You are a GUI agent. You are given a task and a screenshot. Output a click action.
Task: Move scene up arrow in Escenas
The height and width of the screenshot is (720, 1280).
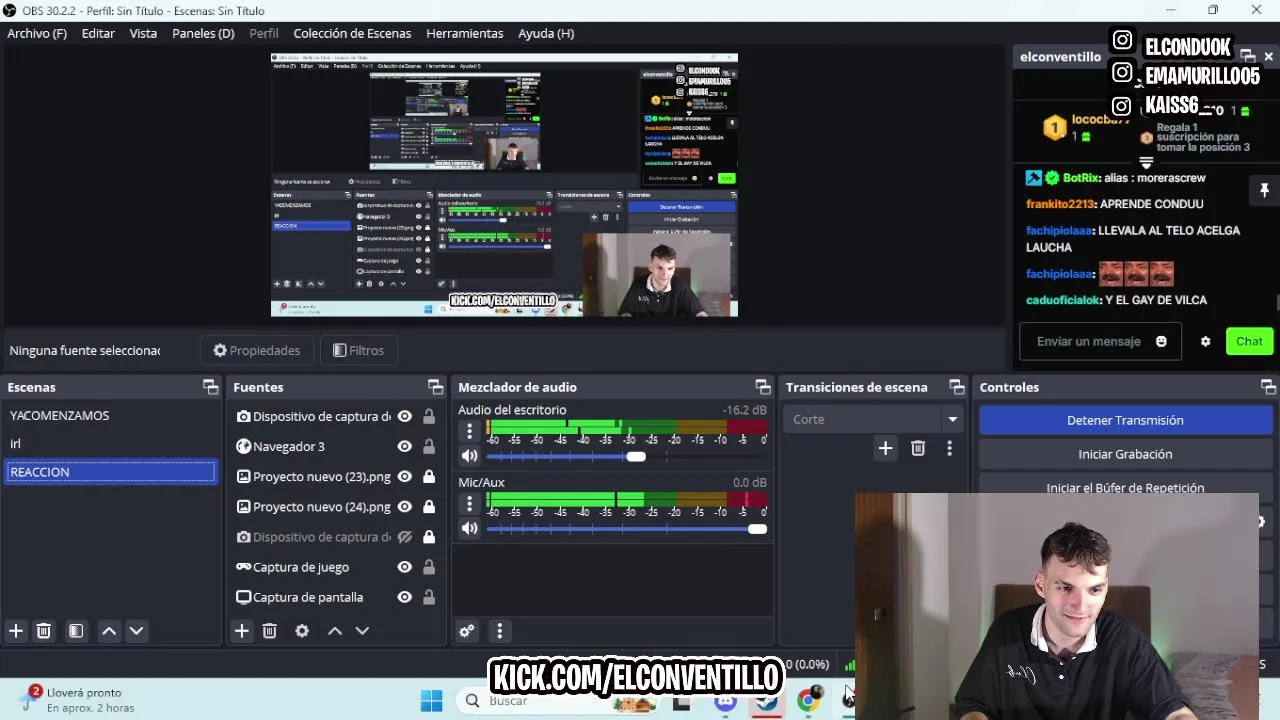click(109, 631)
